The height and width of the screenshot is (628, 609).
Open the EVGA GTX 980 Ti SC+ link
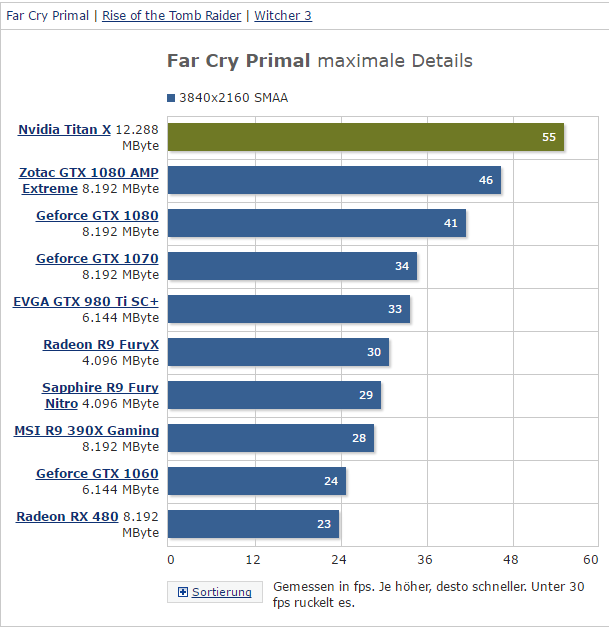click(86, 302)
